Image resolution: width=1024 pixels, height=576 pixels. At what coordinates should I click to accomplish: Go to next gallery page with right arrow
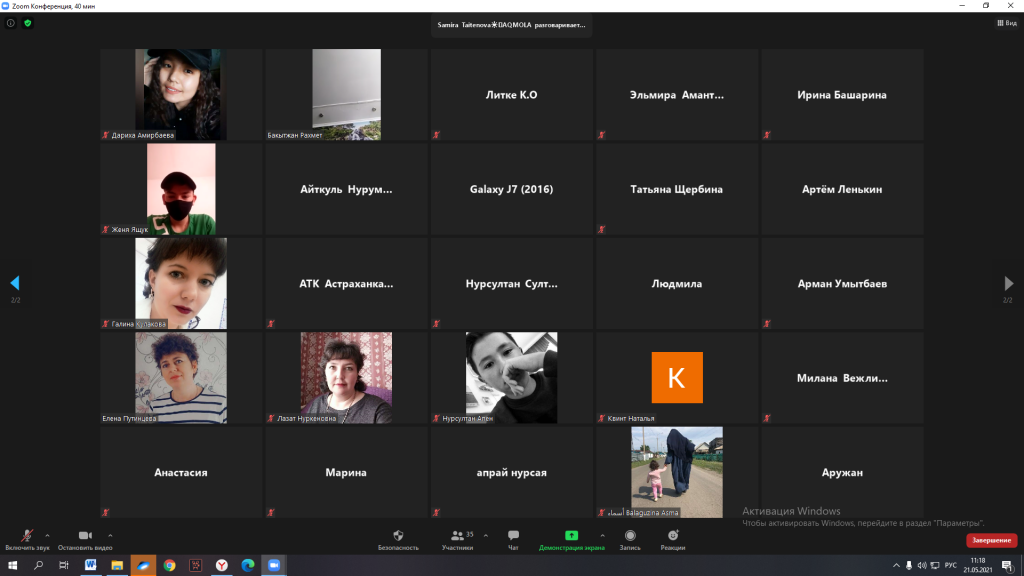tap(1009, 284)
